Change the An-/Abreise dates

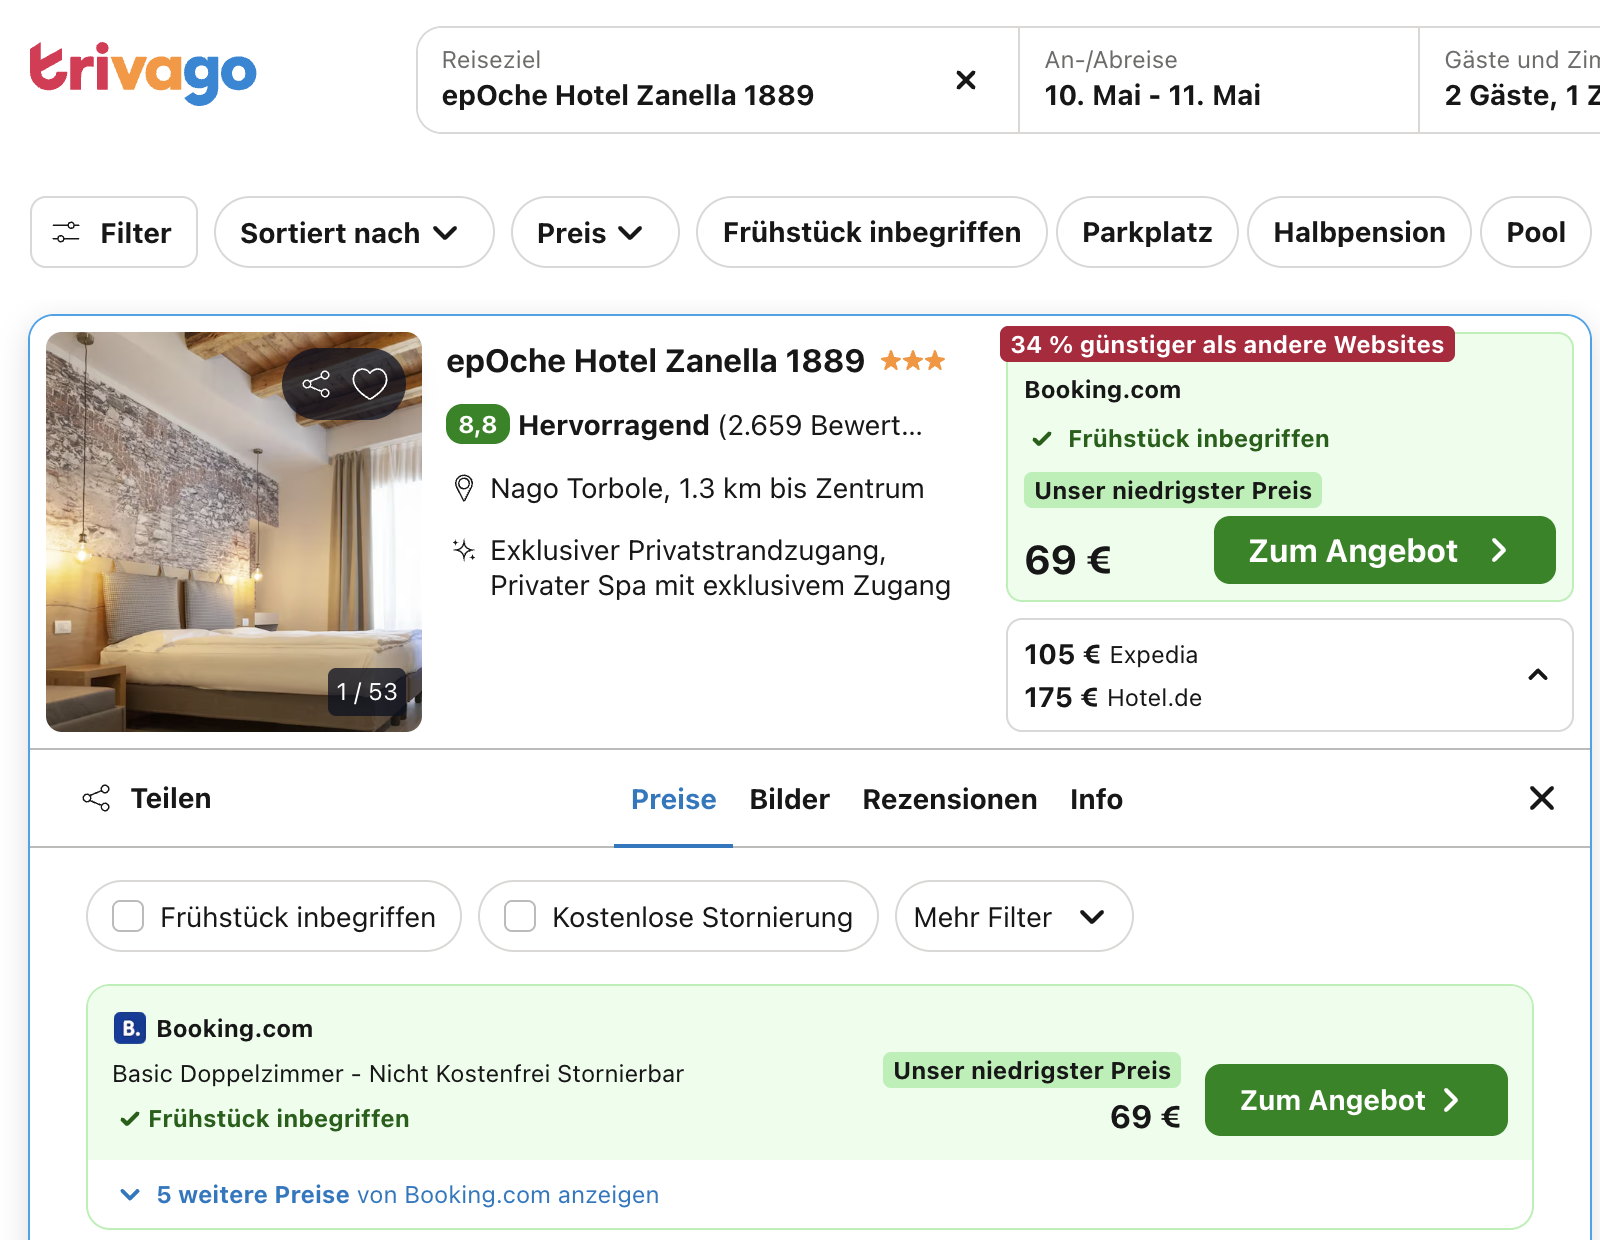point(1218,80)
